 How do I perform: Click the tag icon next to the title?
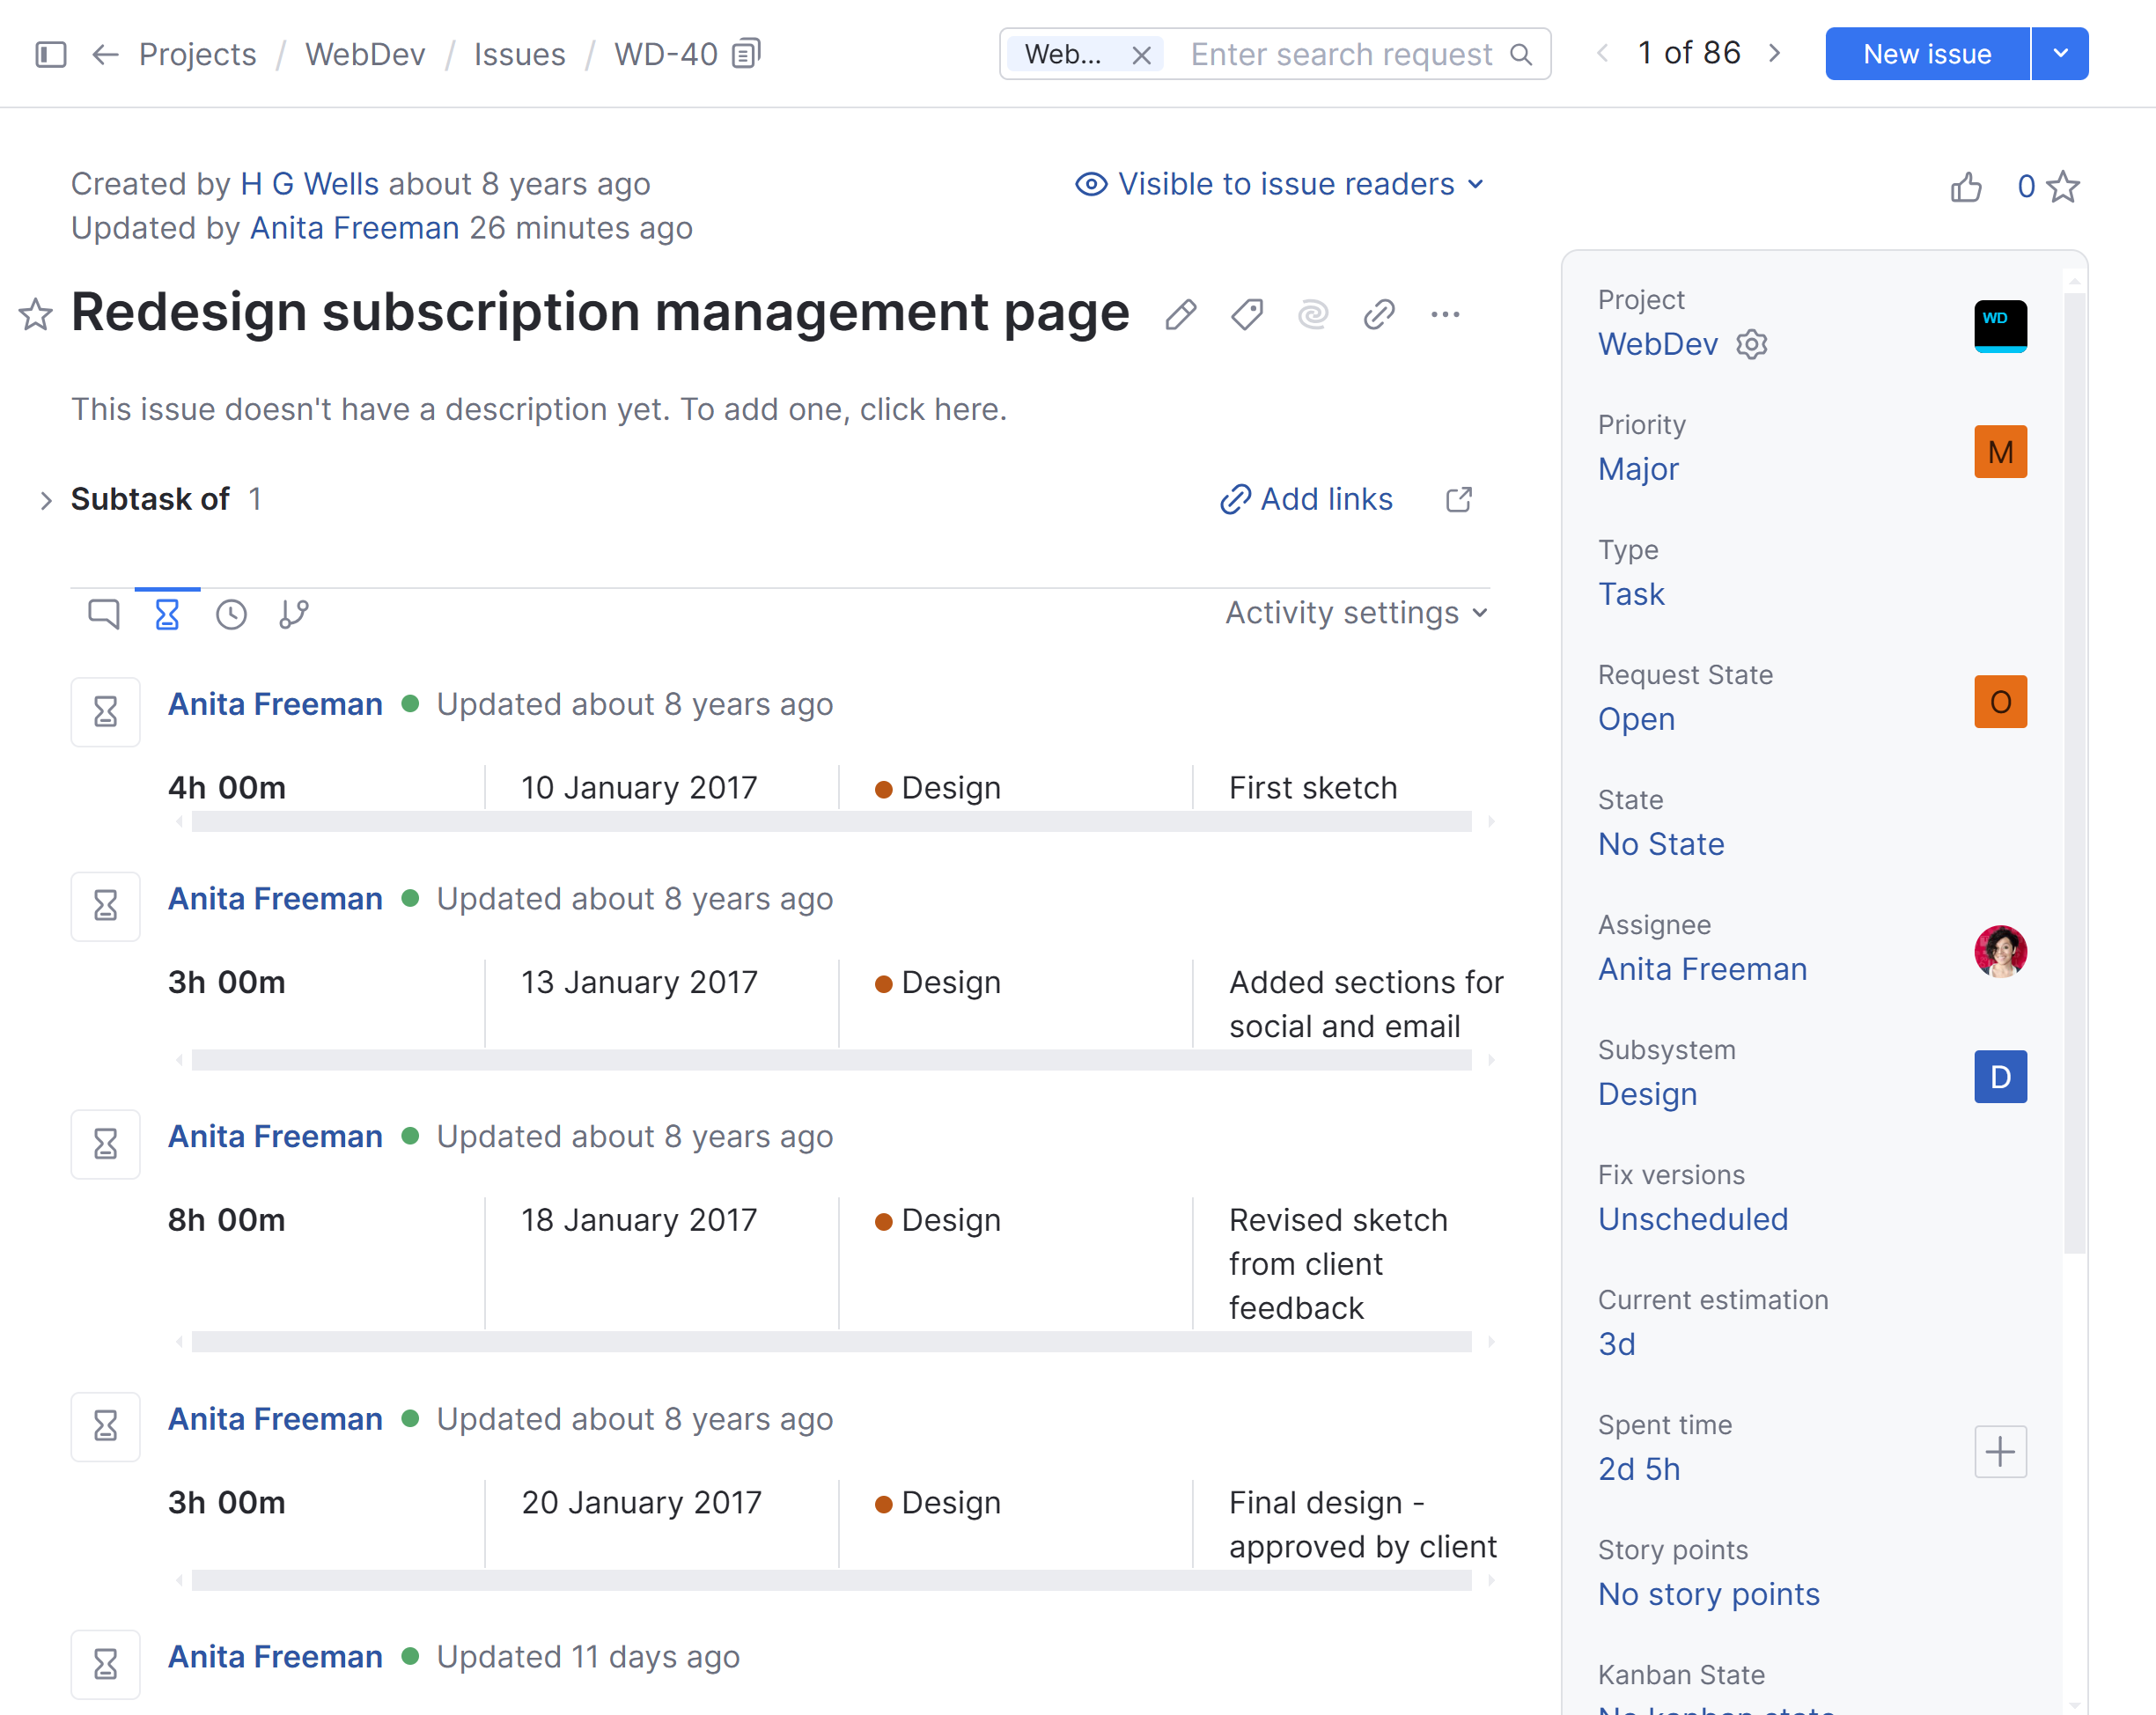[1246, 314]
